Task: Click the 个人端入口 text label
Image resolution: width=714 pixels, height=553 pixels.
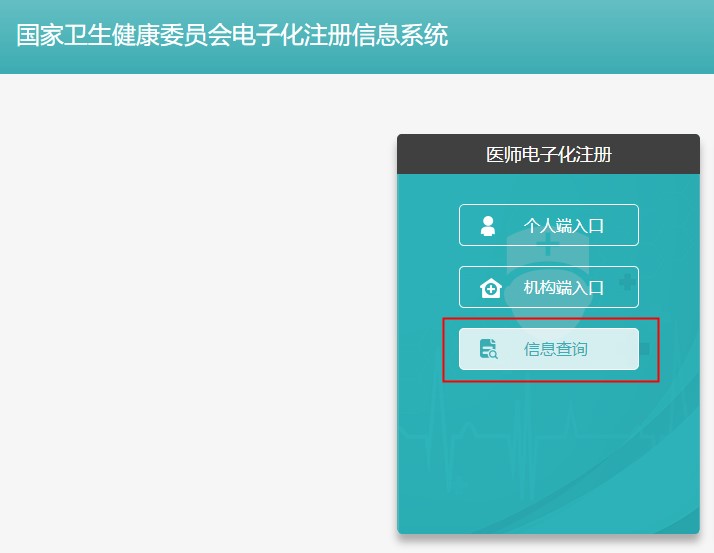Action: click(x=563, y=226)
